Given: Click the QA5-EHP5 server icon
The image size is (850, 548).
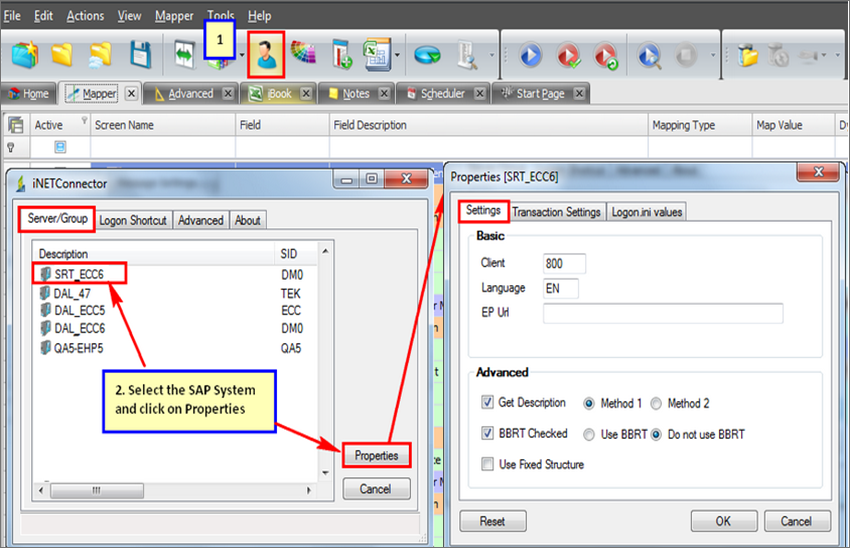Looking at the screenshot, I should 46,347.
